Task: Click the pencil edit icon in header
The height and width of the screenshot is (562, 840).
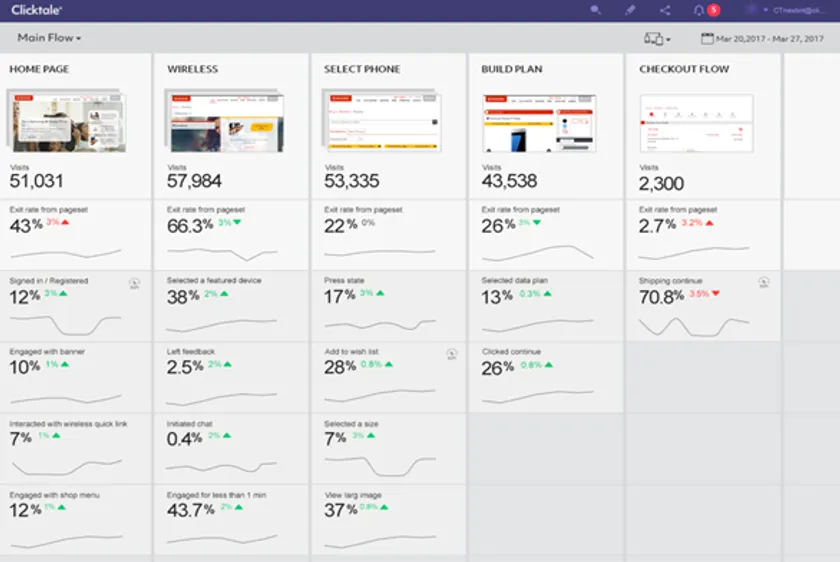Action: (630, 10)
